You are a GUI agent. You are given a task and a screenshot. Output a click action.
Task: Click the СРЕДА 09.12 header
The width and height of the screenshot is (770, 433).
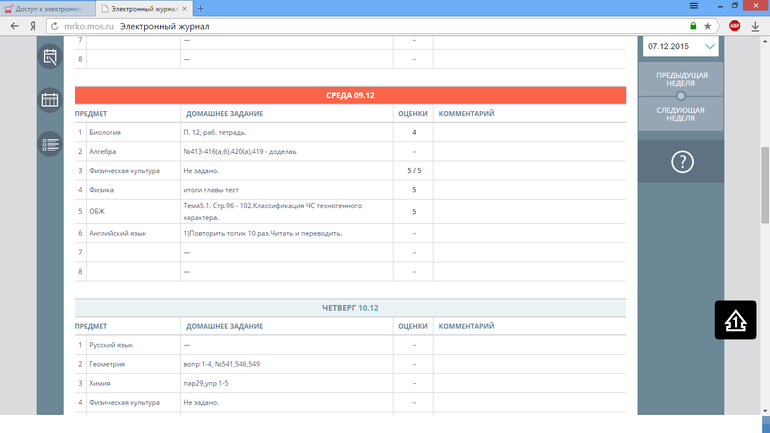(x=350, y=95)
